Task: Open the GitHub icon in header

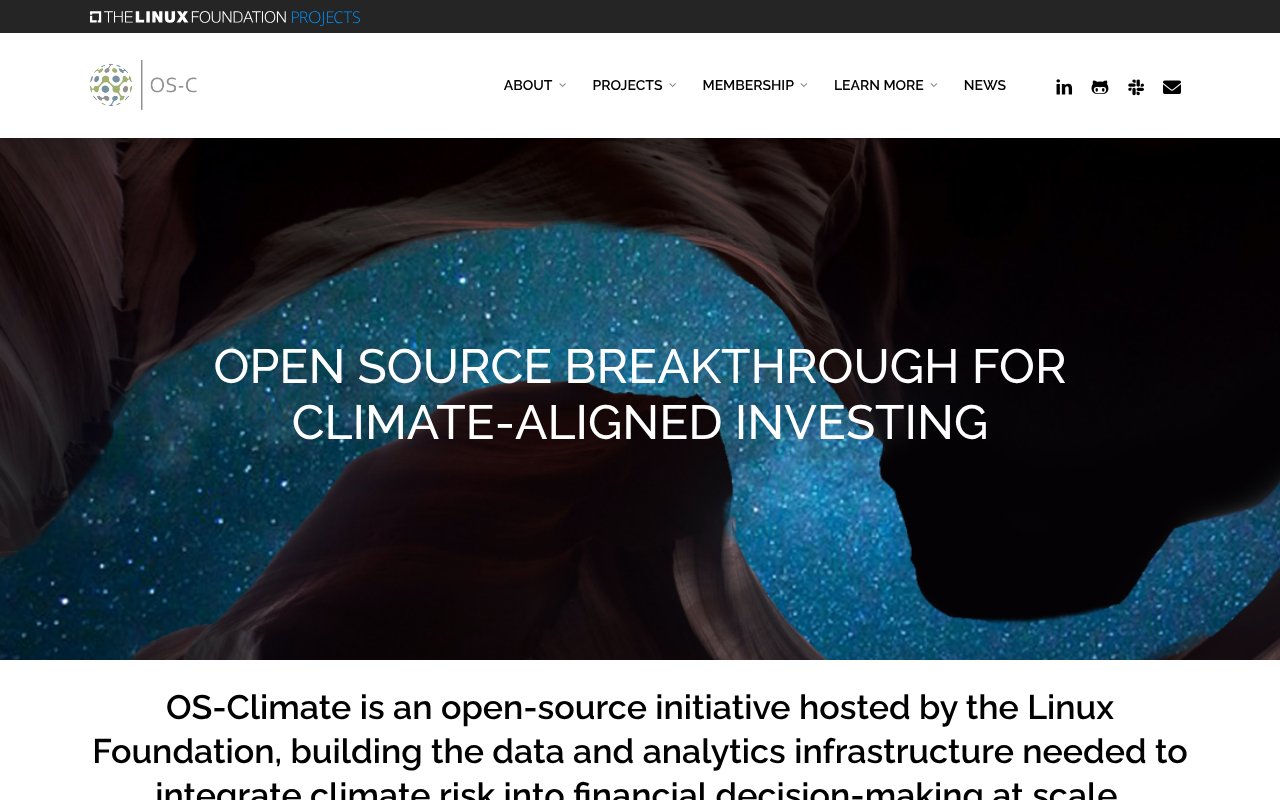Action: coord(1100,87)
